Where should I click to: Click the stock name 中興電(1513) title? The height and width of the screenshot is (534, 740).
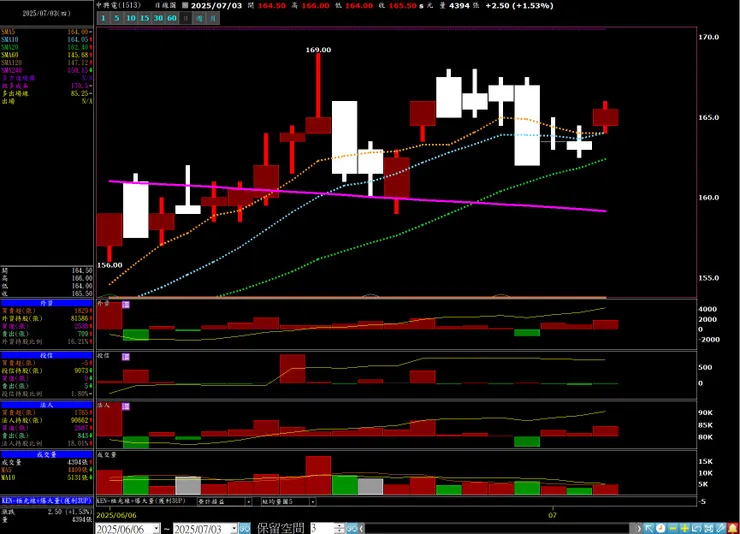[x=118, y=5]
